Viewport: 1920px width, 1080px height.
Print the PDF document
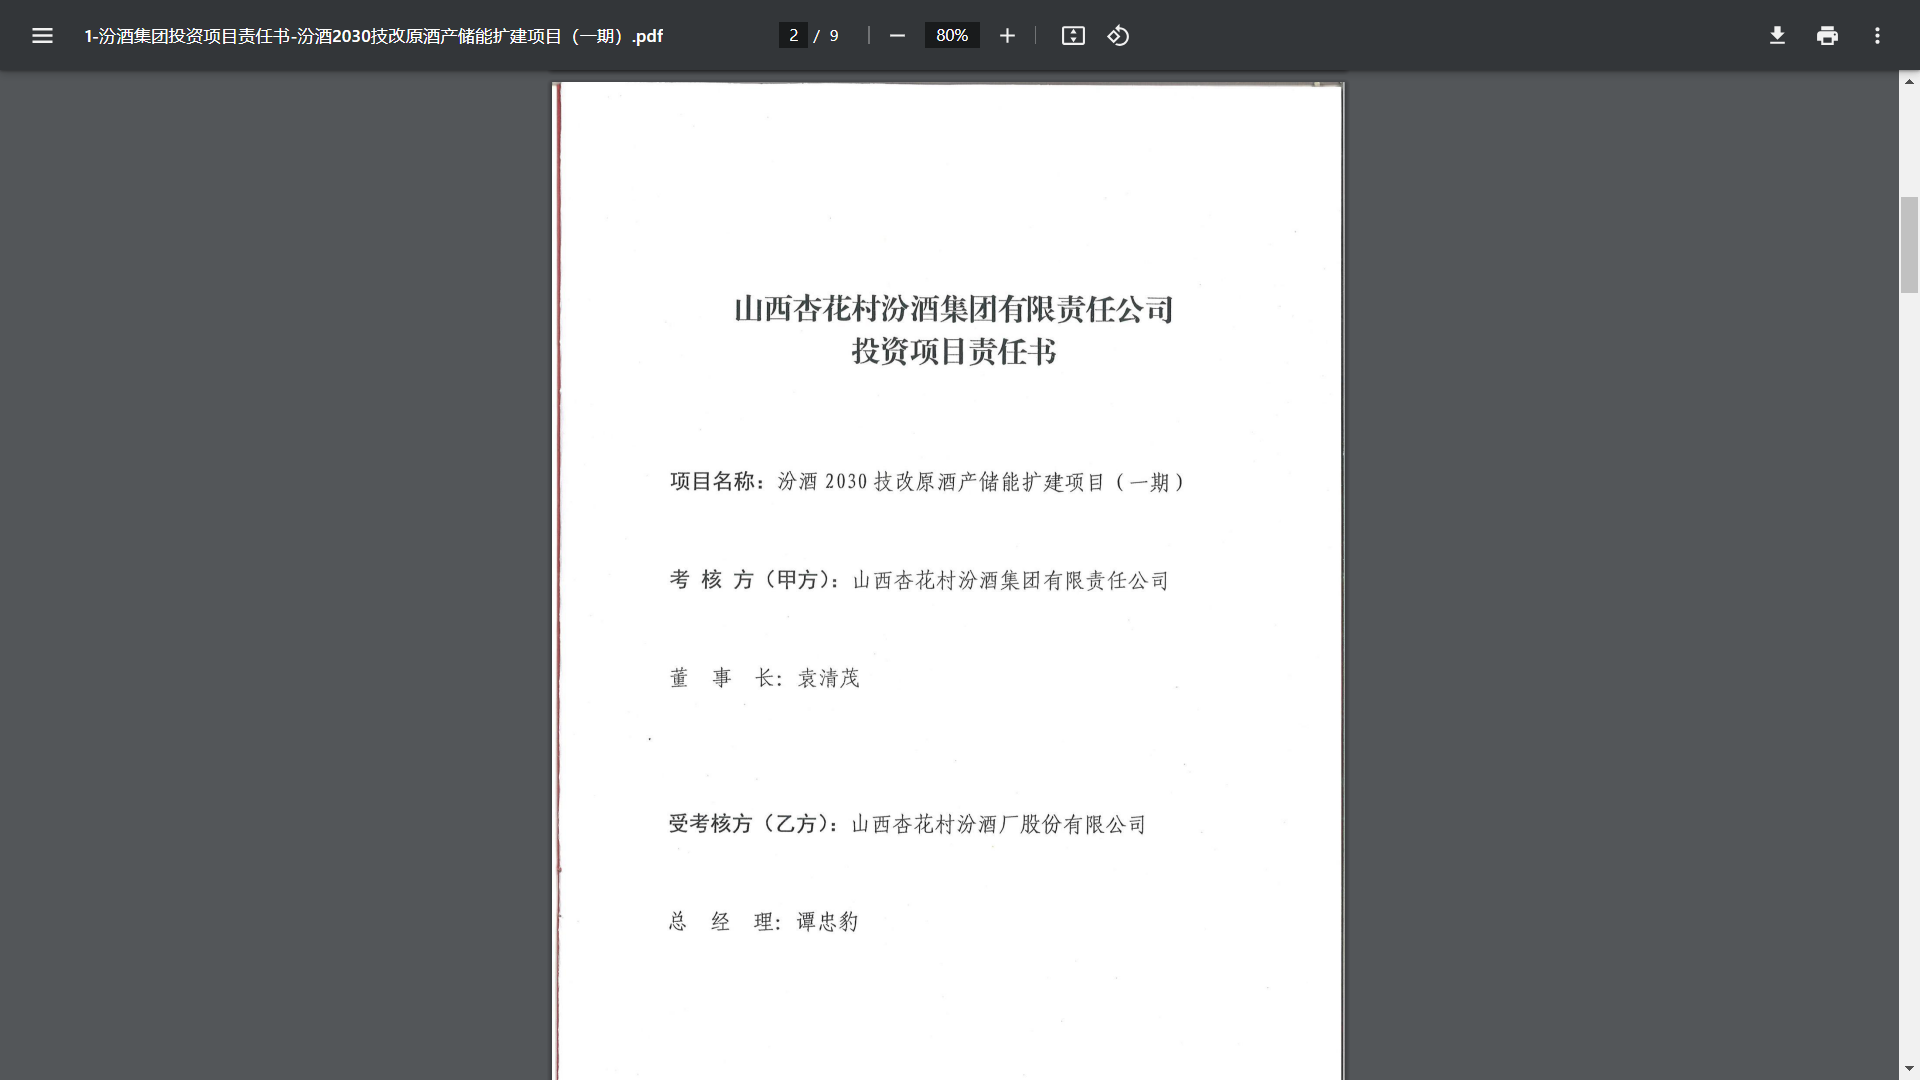point(1827,36)
